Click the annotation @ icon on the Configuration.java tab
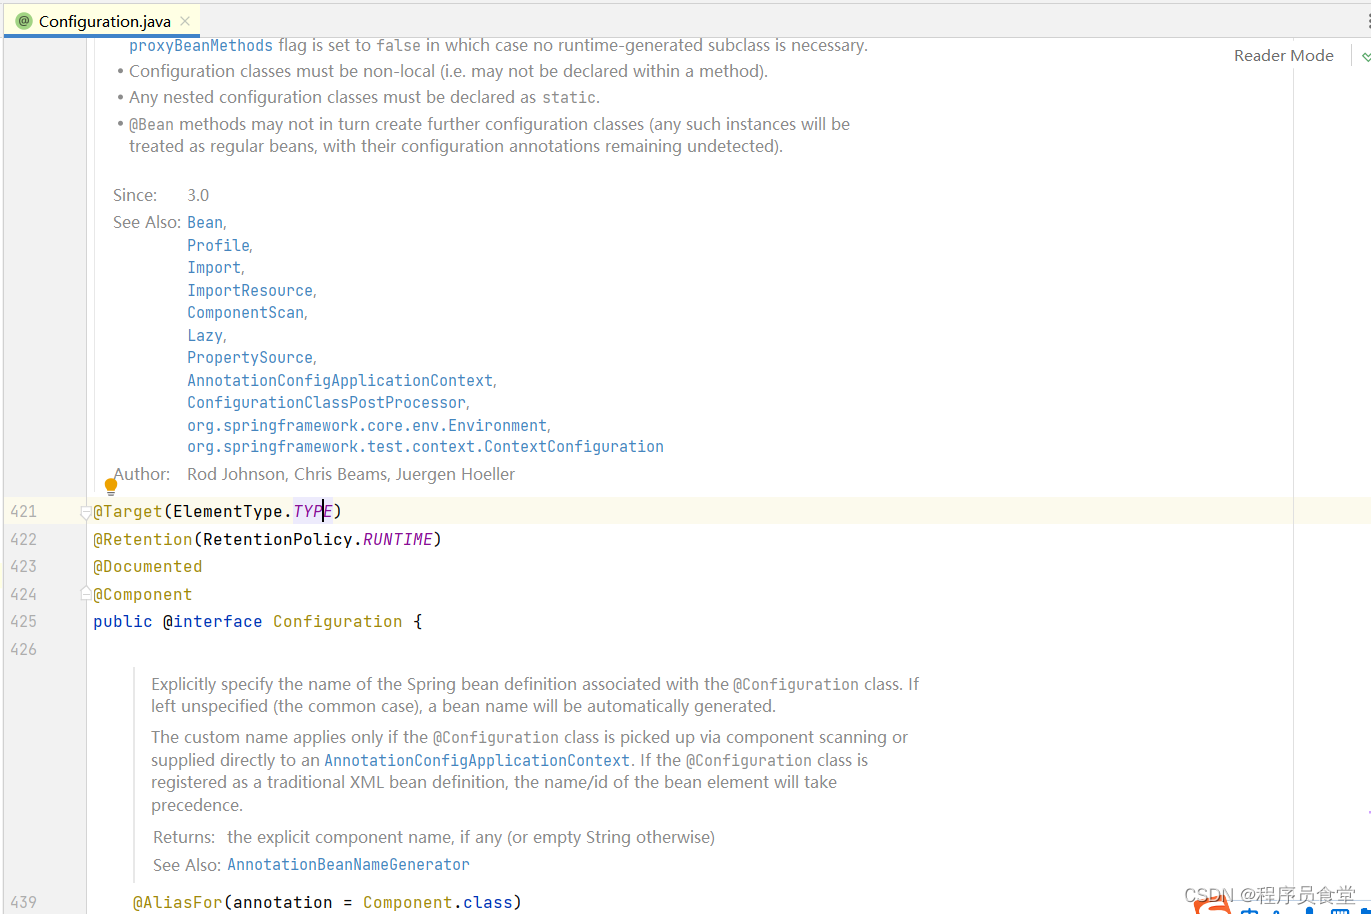The image size is (1371, 914). coord(22,20)
